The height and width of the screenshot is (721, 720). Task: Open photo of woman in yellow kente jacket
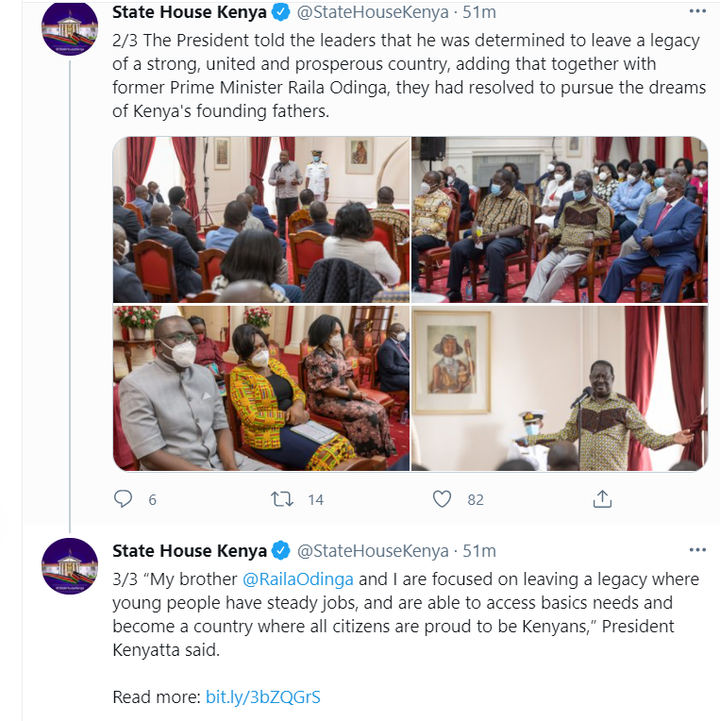coord(261,388)
